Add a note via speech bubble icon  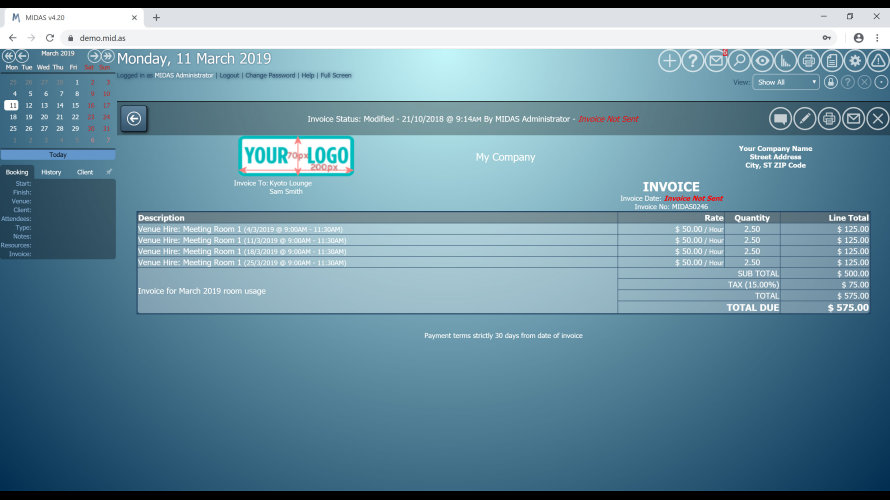[780, 119]
